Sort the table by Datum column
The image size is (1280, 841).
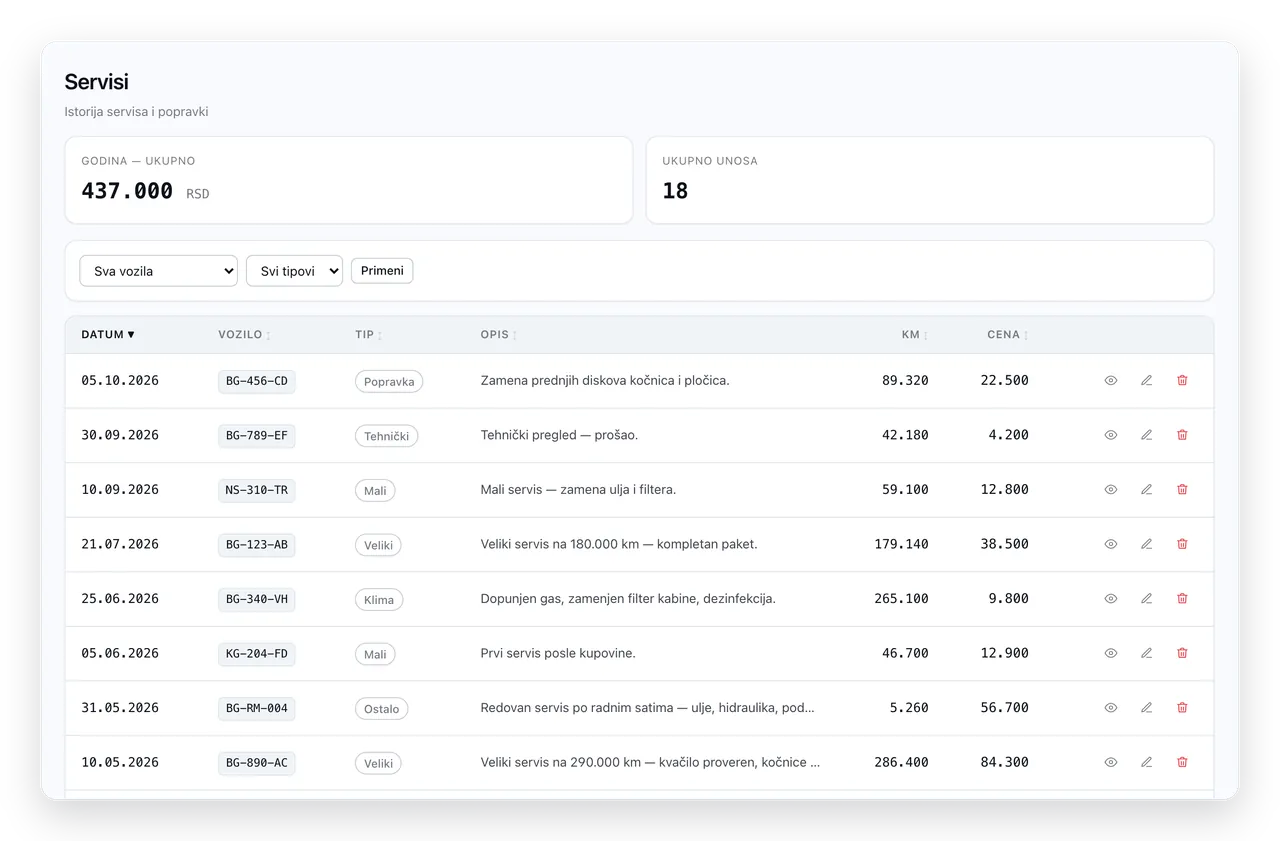pyautogui.click(x=108, y=335)
